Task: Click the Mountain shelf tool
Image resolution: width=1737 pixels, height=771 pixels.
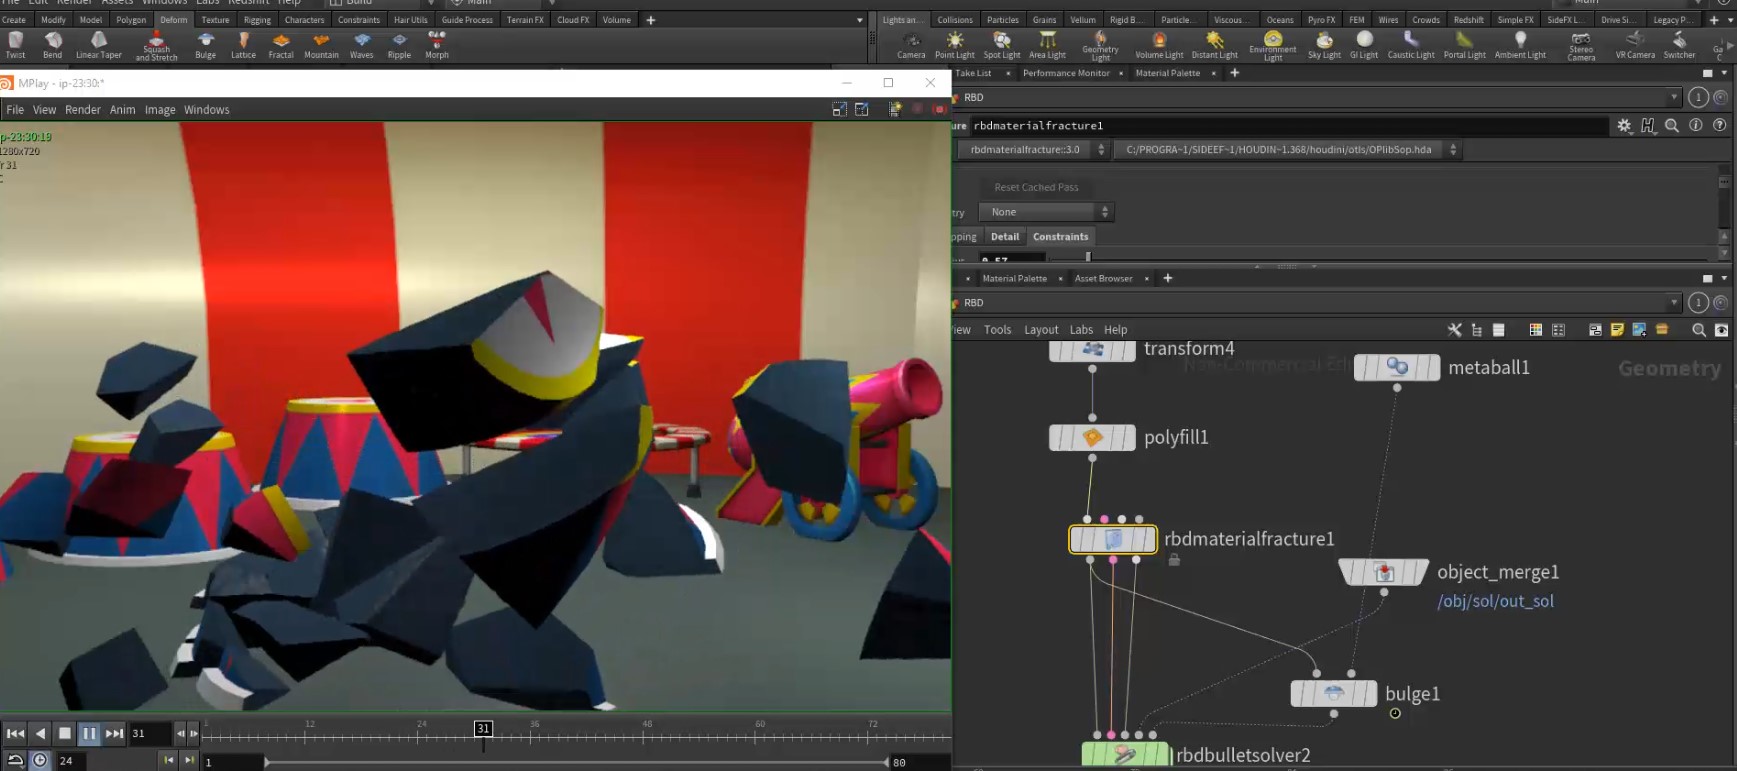Action: pyautogui.click(x=321, y=45)
